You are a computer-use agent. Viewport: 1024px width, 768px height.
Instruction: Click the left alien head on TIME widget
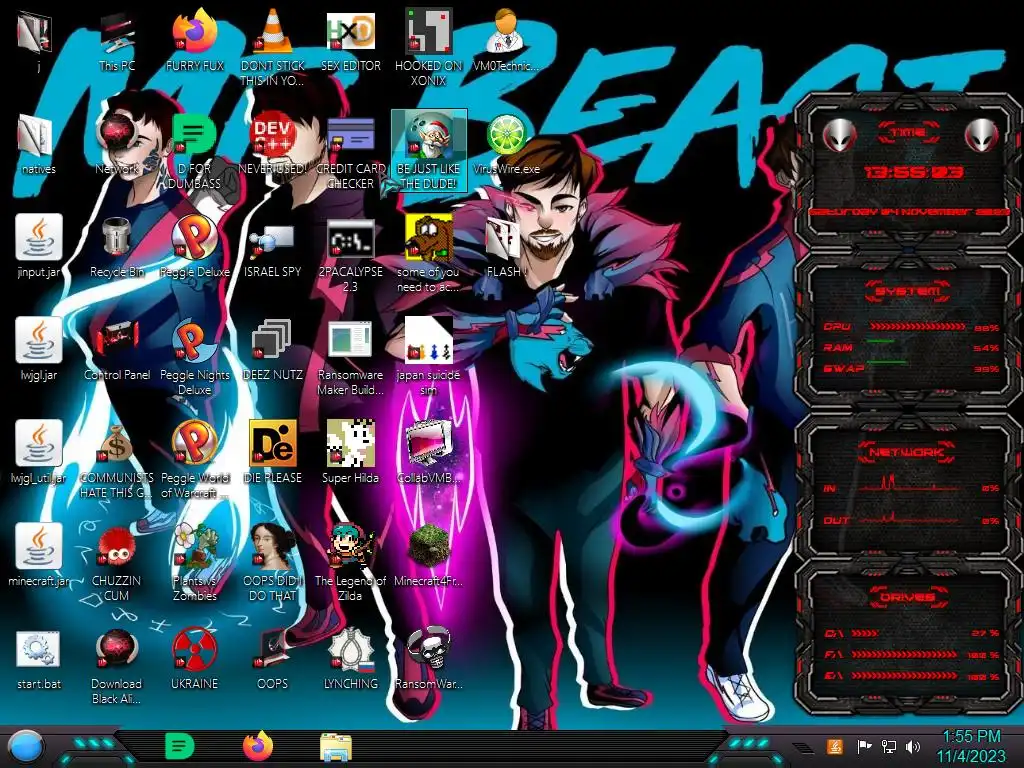click(840, 136)
